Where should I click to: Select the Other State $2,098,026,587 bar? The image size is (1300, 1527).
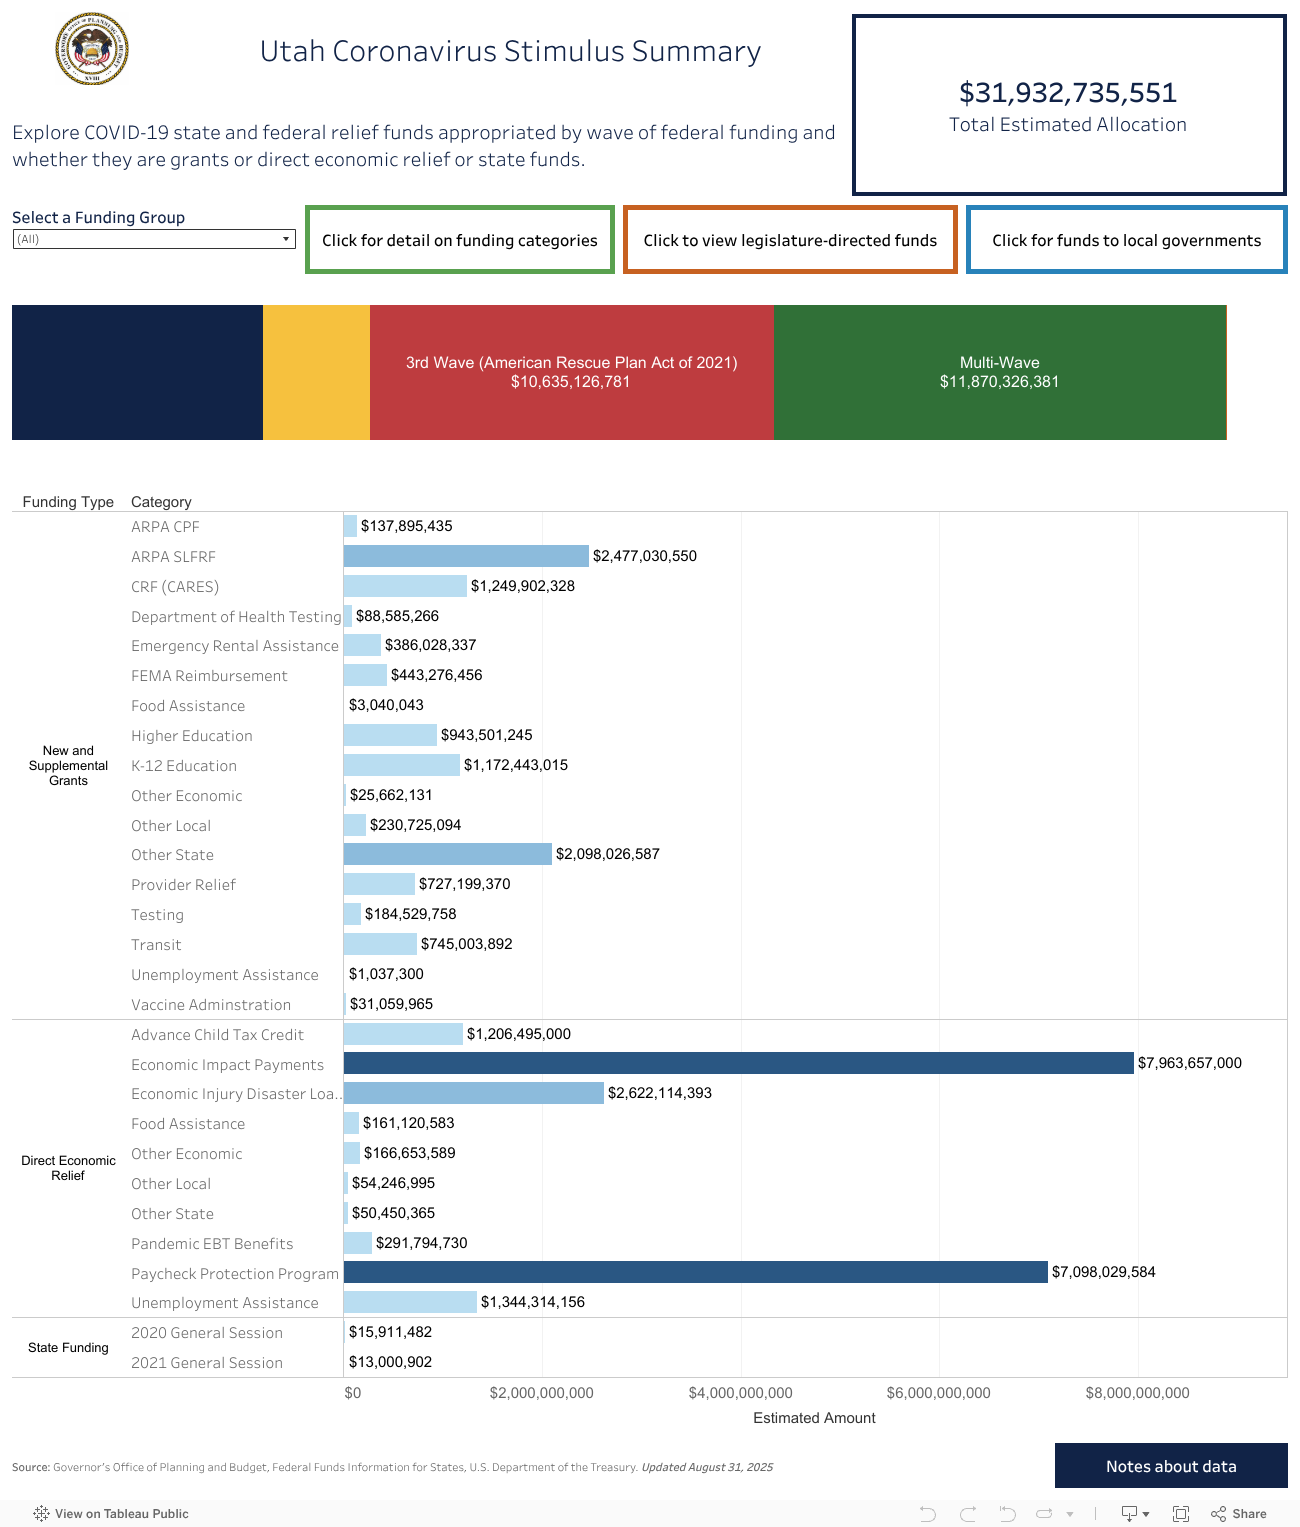pyautogui.click(x=448, y=854)
